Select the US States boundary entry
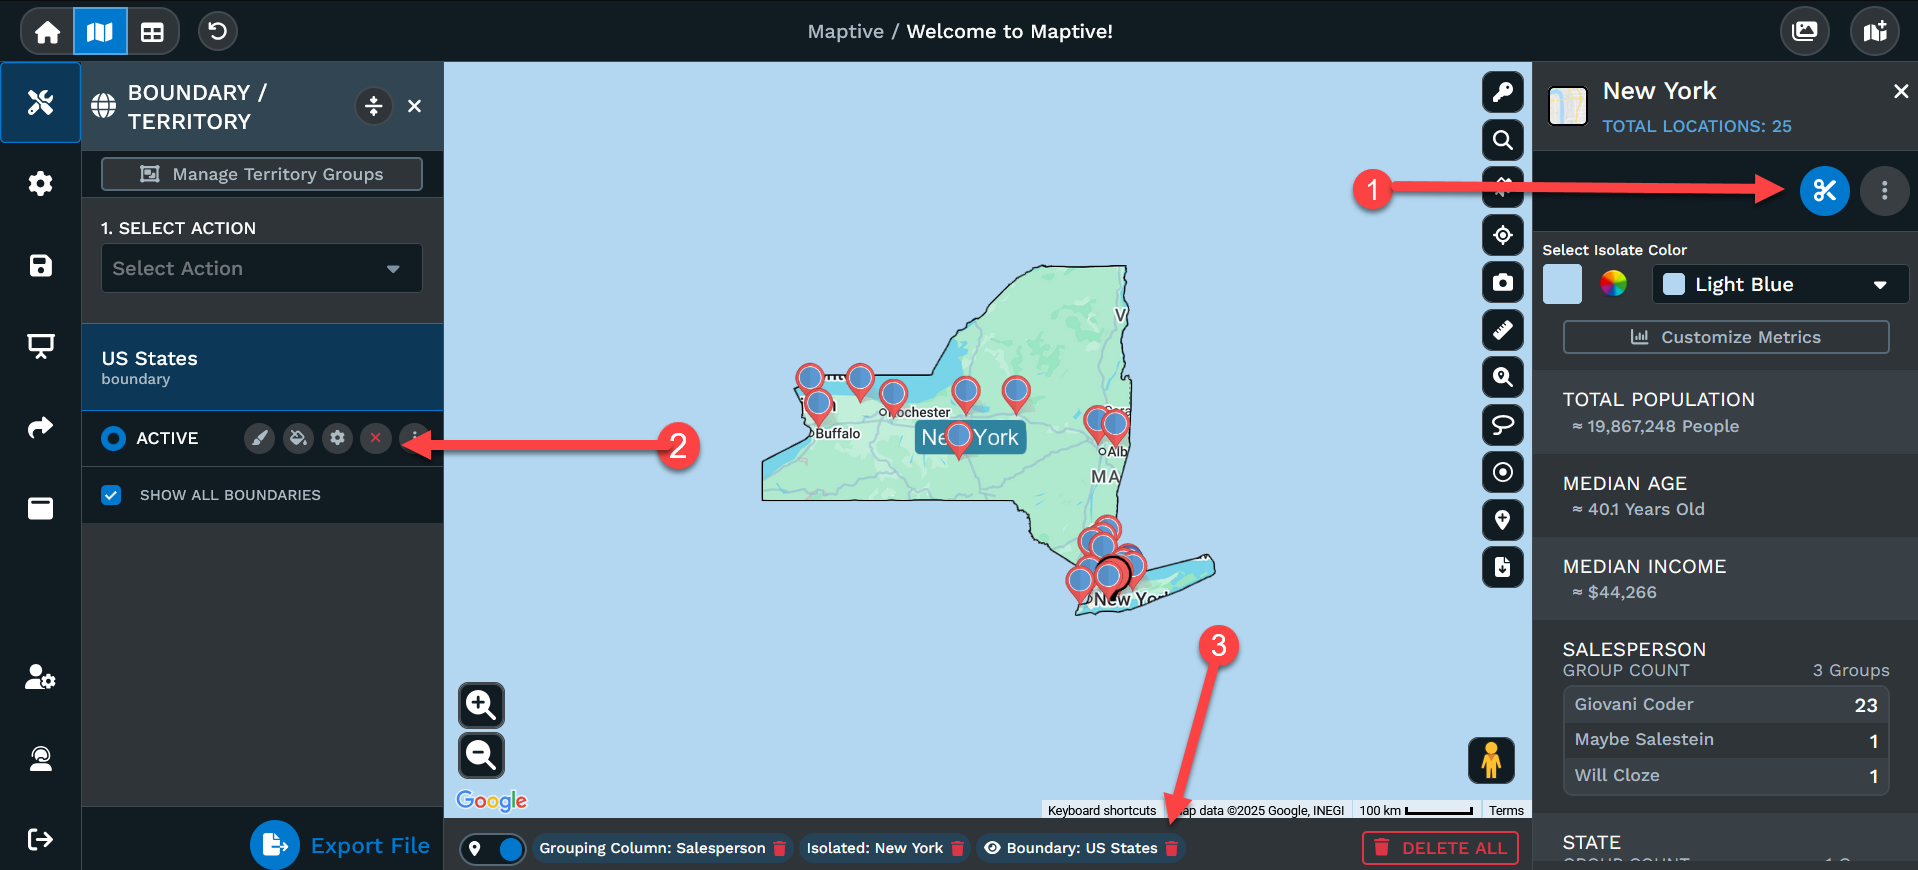This screenshot has width=1918, height=870. [x=262, y=367]
